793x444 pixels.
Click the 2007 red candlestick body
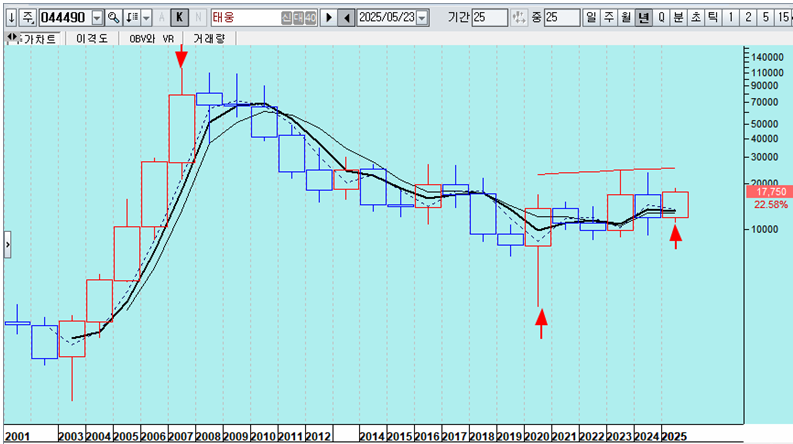182,128
